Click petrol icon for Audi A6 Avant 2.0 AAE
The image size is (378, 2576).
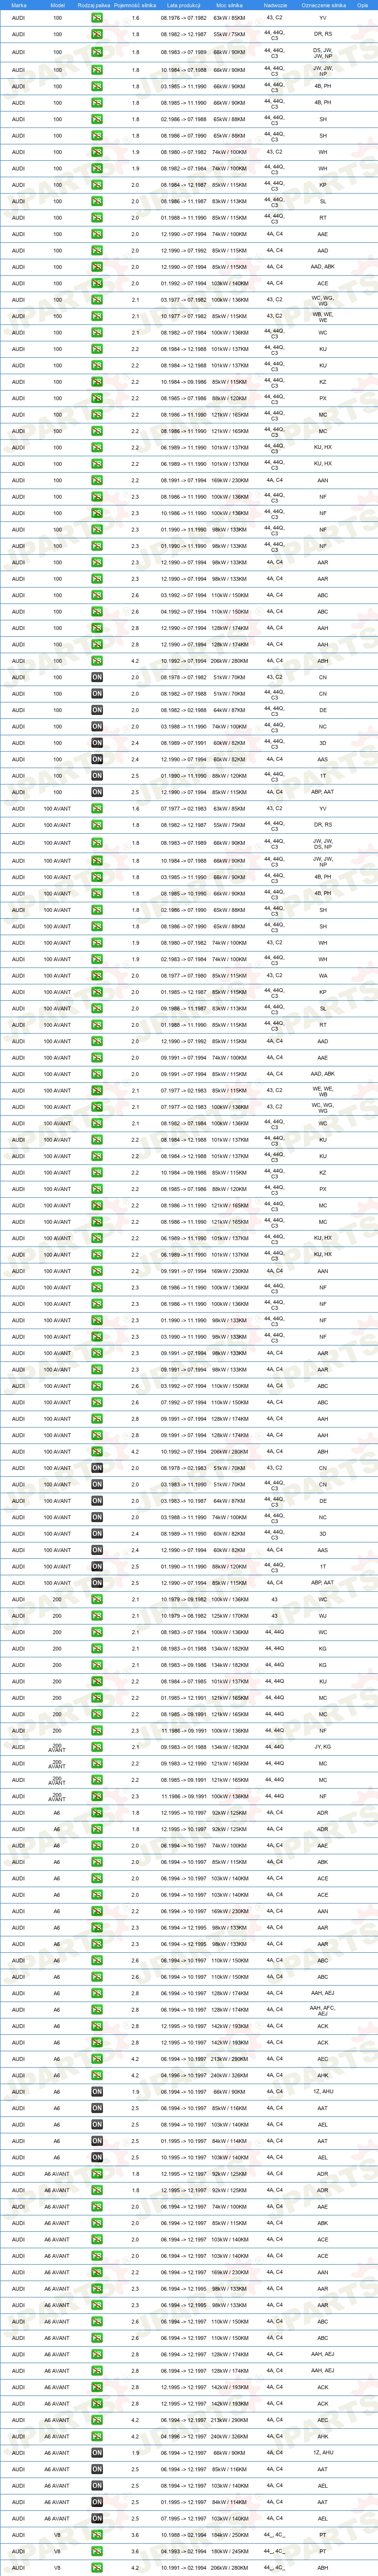[x=97, y=2207]
